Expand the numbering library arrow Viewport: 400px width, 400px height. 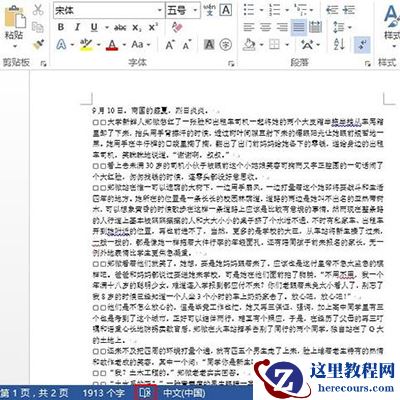pos(287,10)
